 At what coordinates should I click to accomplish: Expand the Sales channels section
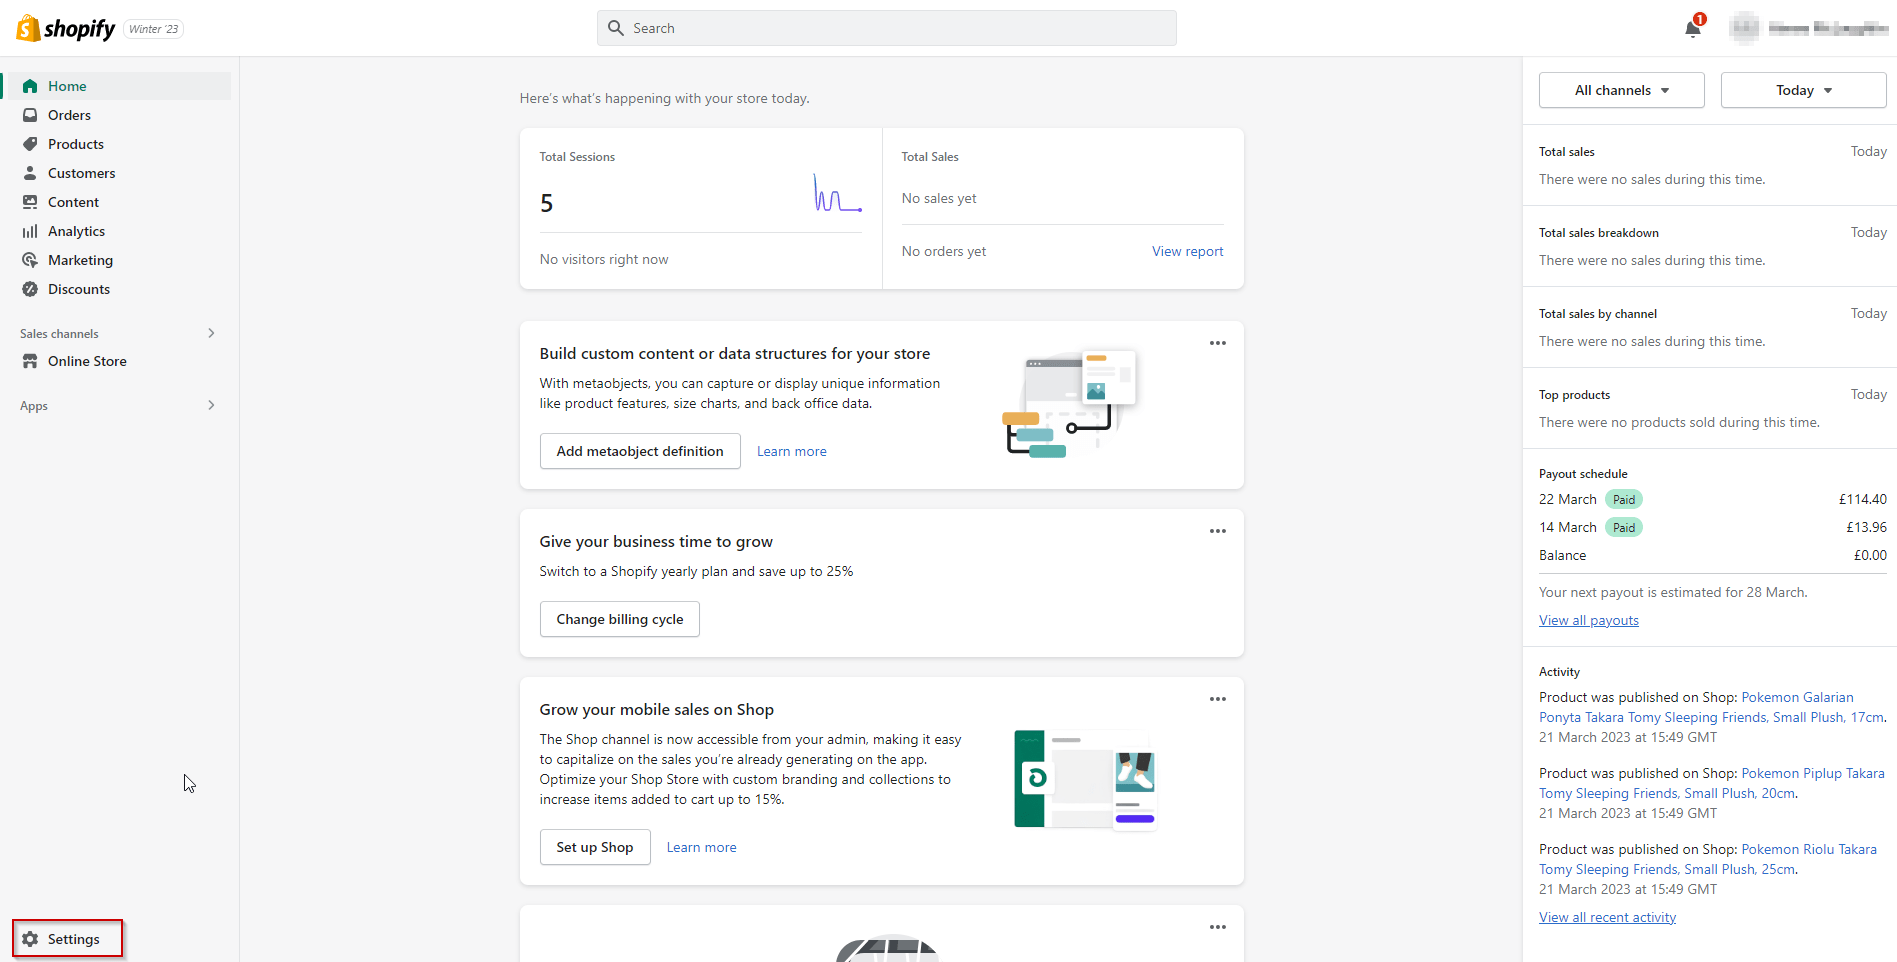[x=210, y=332]
